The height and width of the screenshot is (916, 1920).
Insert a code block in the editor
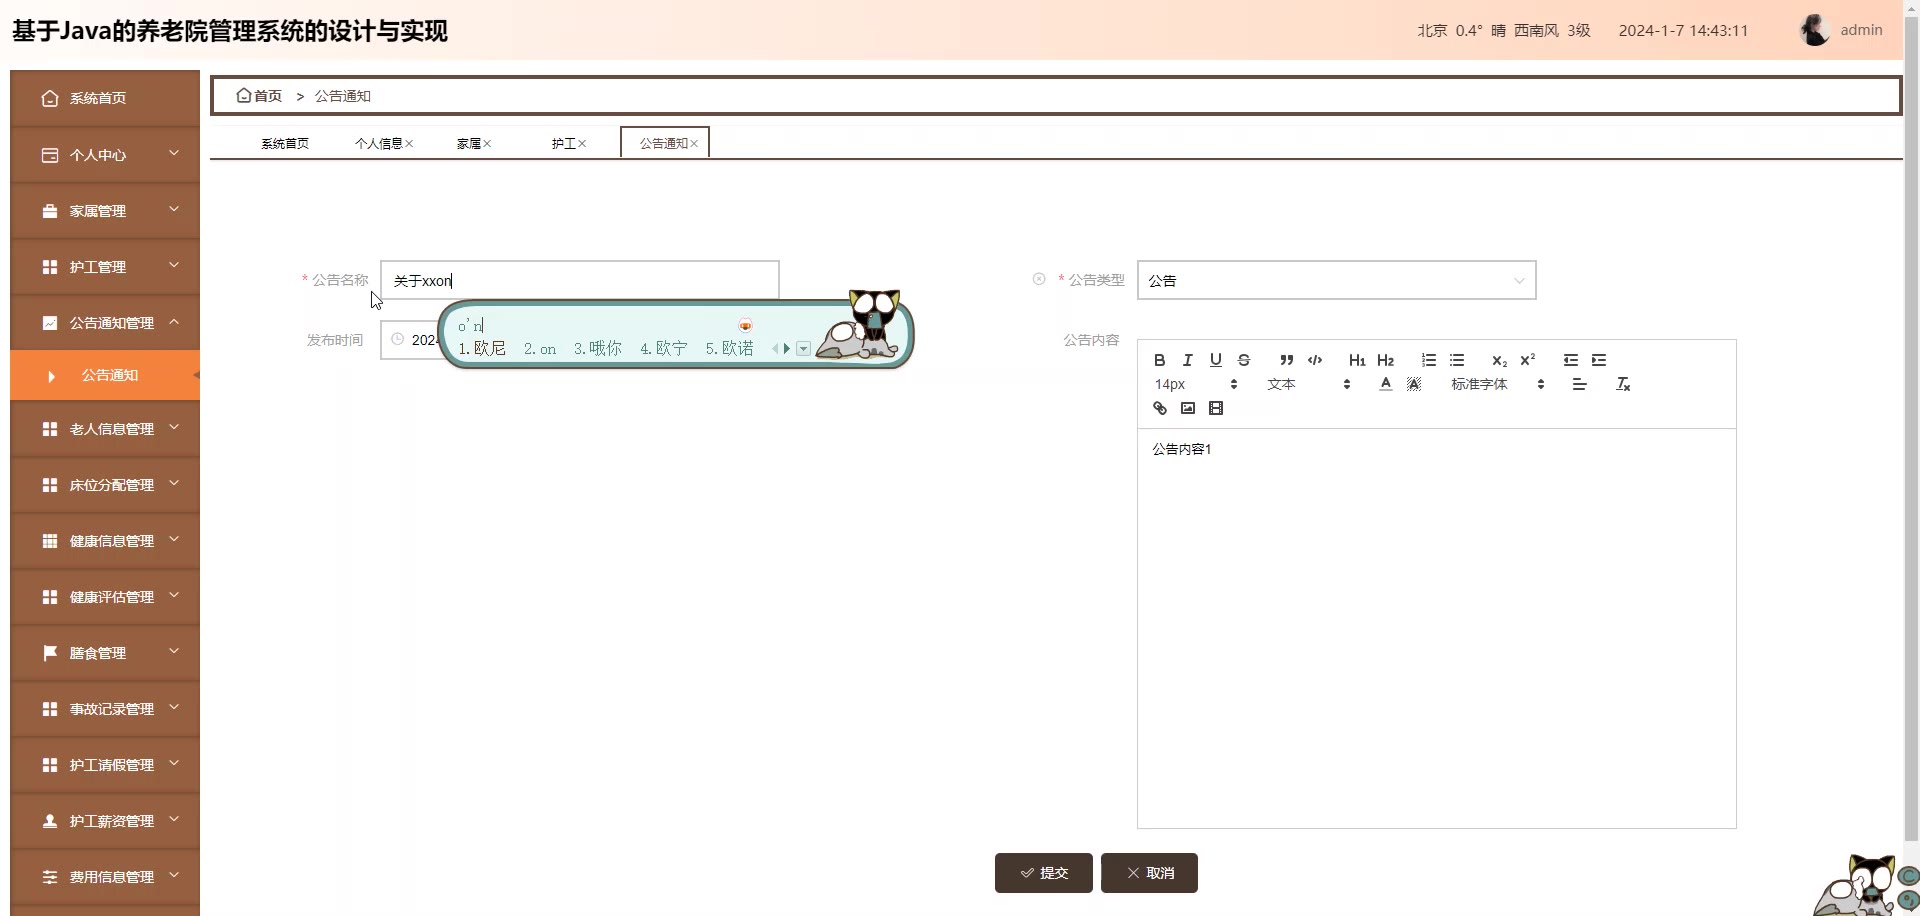[1315, 360]
